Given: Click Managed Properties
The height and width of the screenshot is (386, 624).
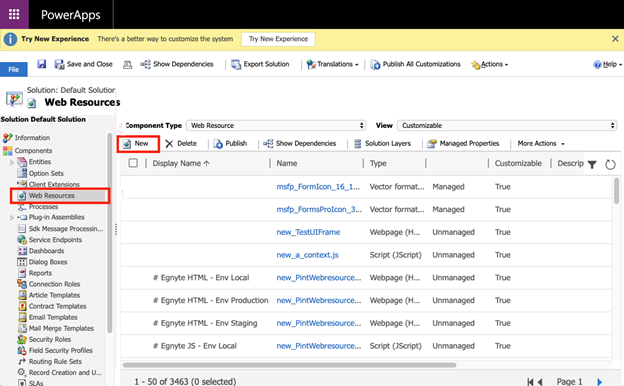Looking at the screenshot, I should [x=463, y=144].
